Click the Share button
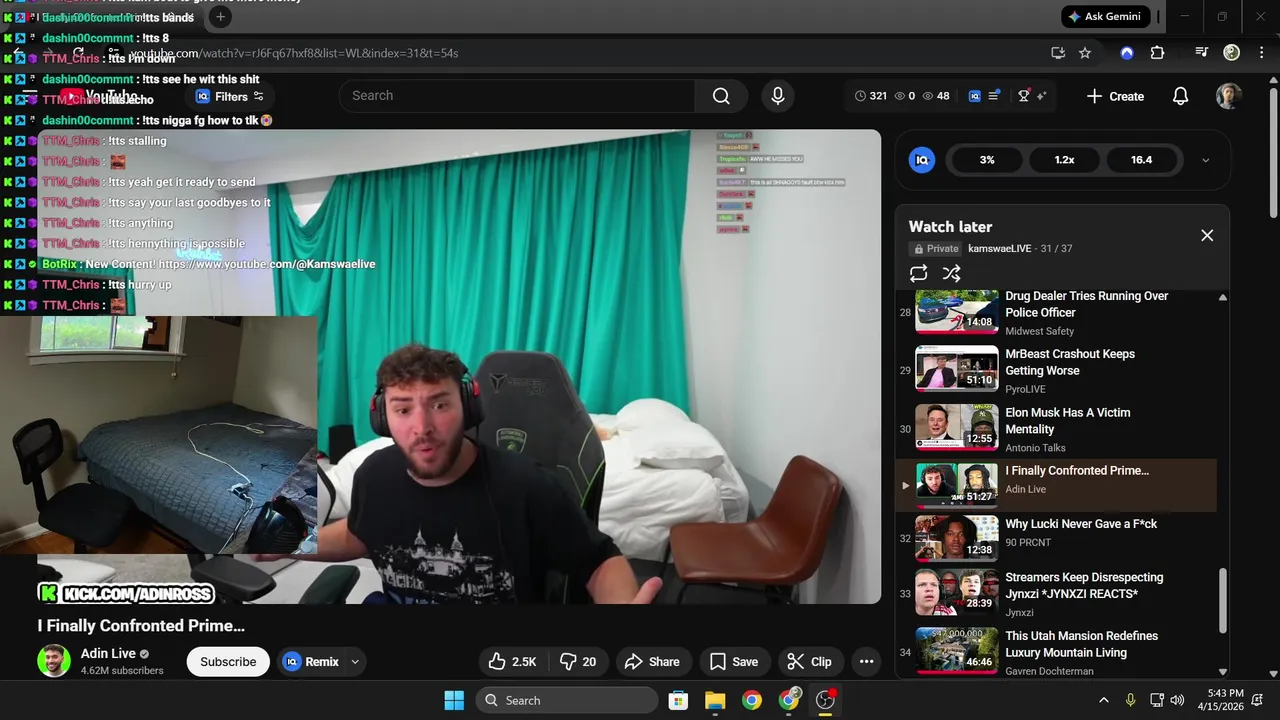 (x=652, y=661)
